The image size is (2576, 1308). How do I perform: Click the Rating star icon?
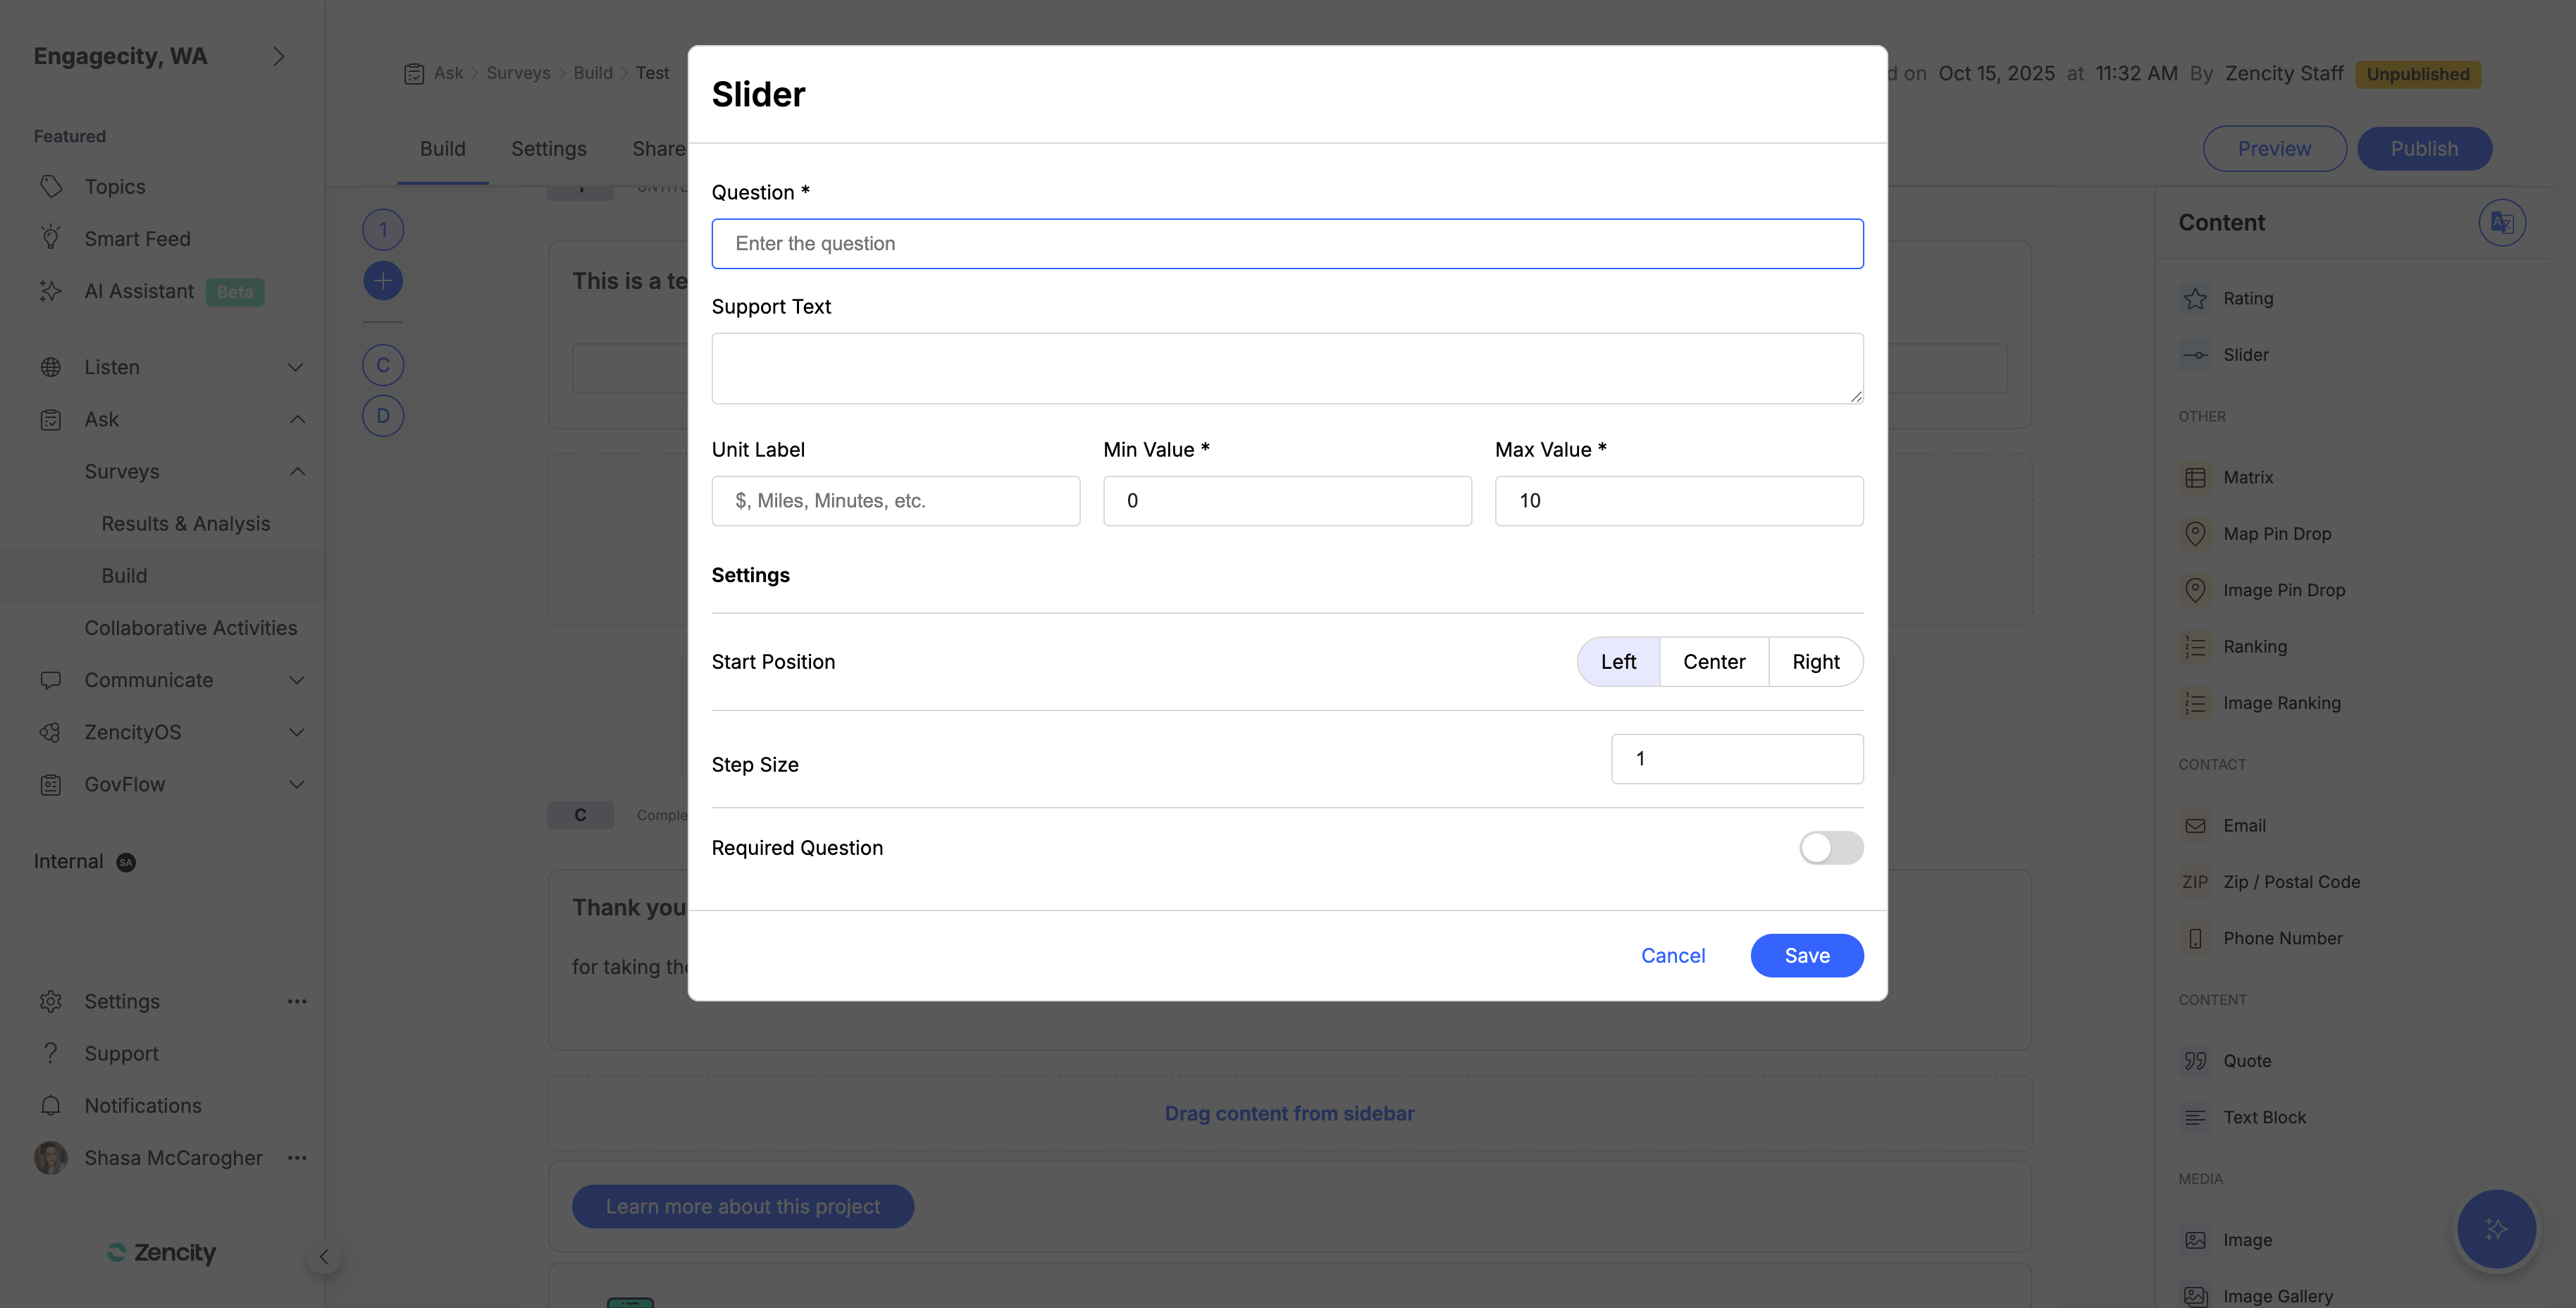pos(2195,299)
